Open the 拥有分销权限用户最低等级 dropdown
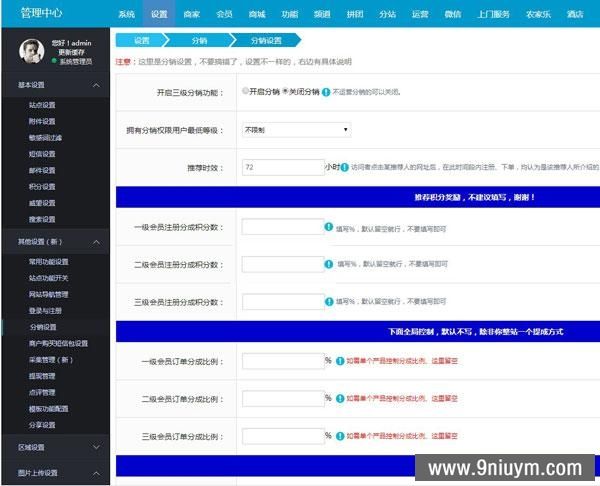 pos(297,130)
